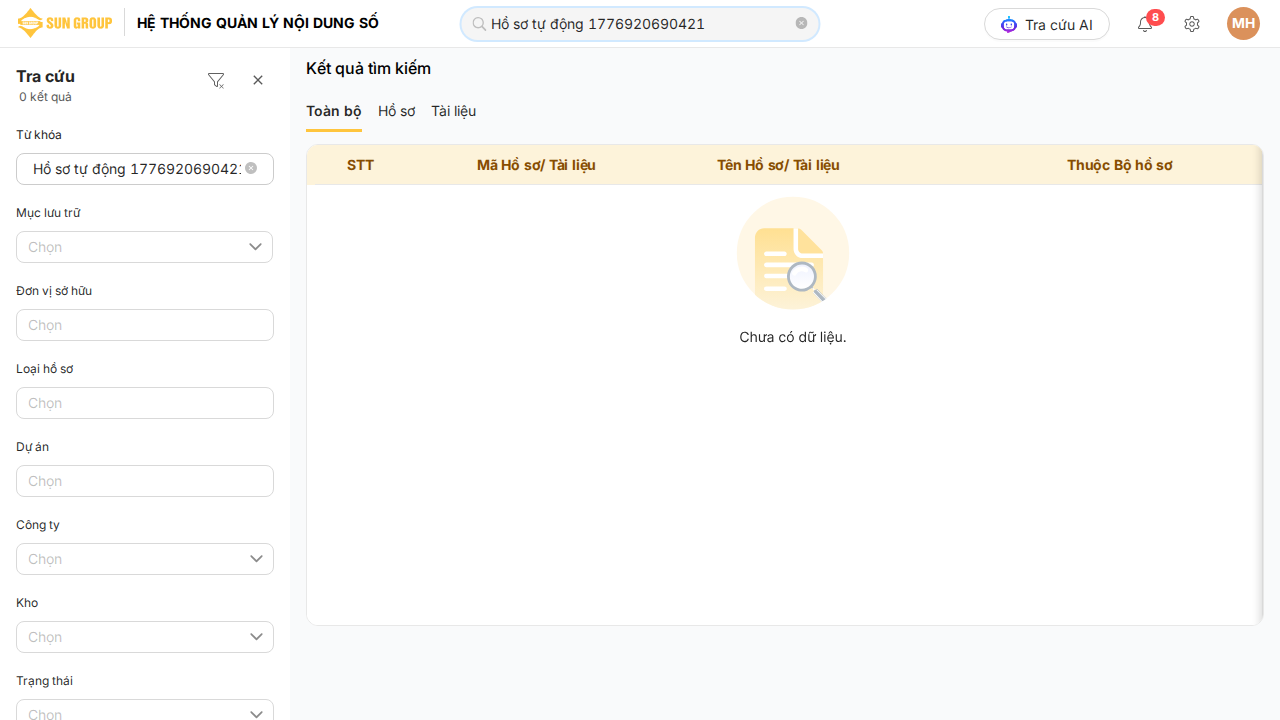Reset filters with the funnel icon
The height and width of the screenshot is (720, 1280).
click(216, 81)
